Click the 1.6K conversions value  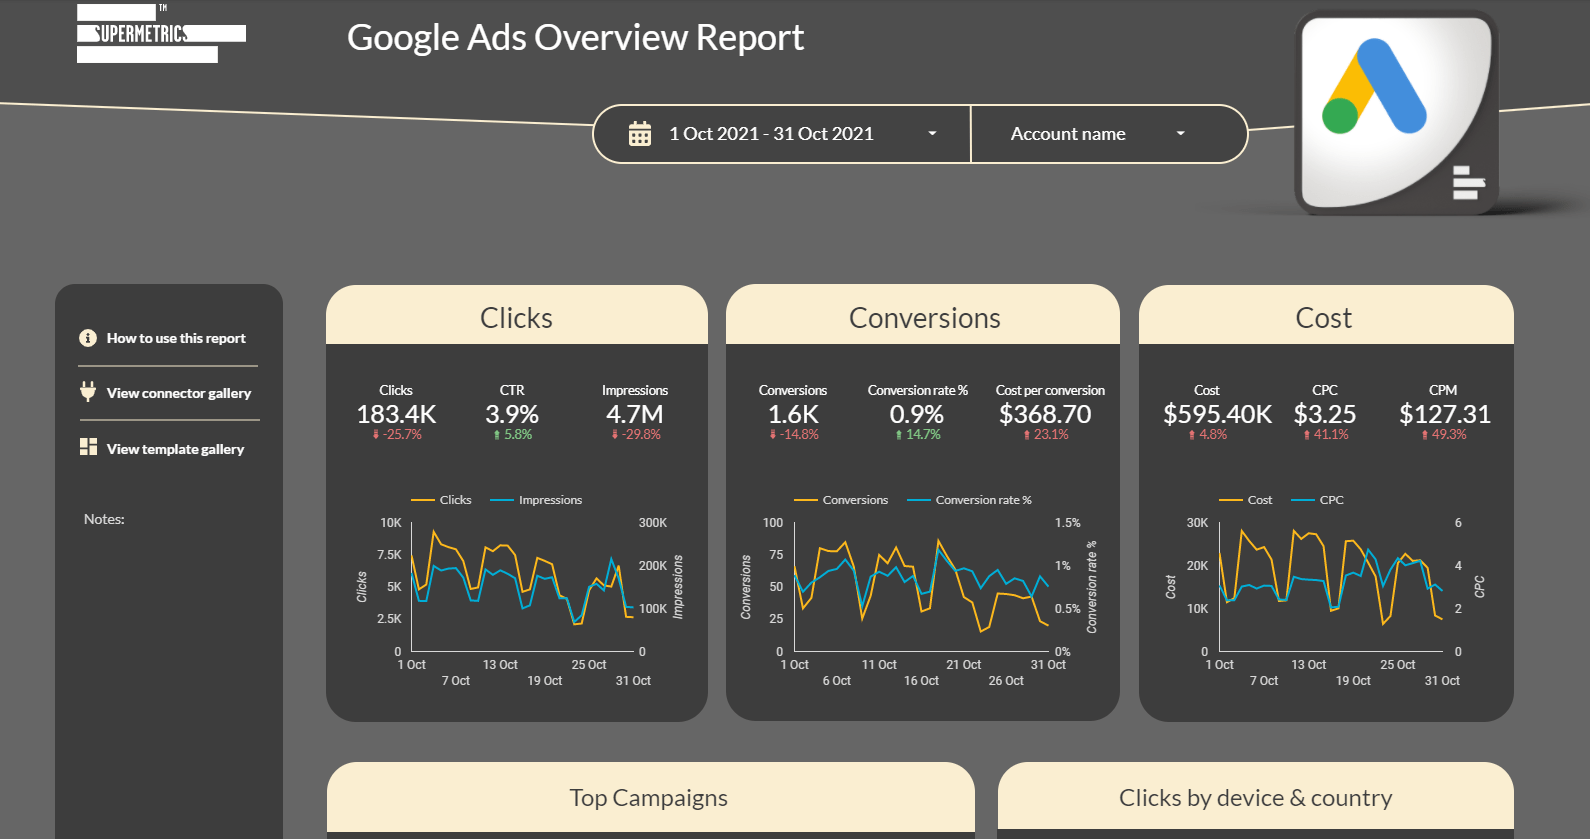coord(793,414)
